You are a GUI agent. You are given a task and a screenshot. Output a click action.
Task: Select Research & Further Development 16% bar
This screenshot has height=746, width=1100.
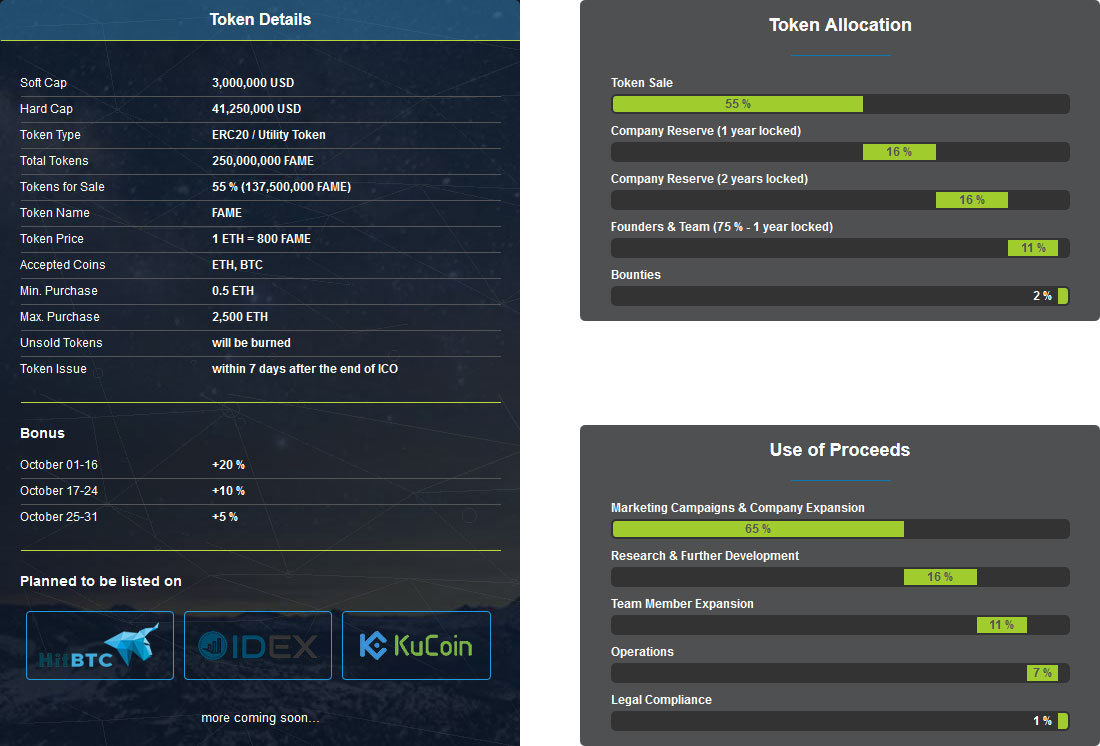940,577
